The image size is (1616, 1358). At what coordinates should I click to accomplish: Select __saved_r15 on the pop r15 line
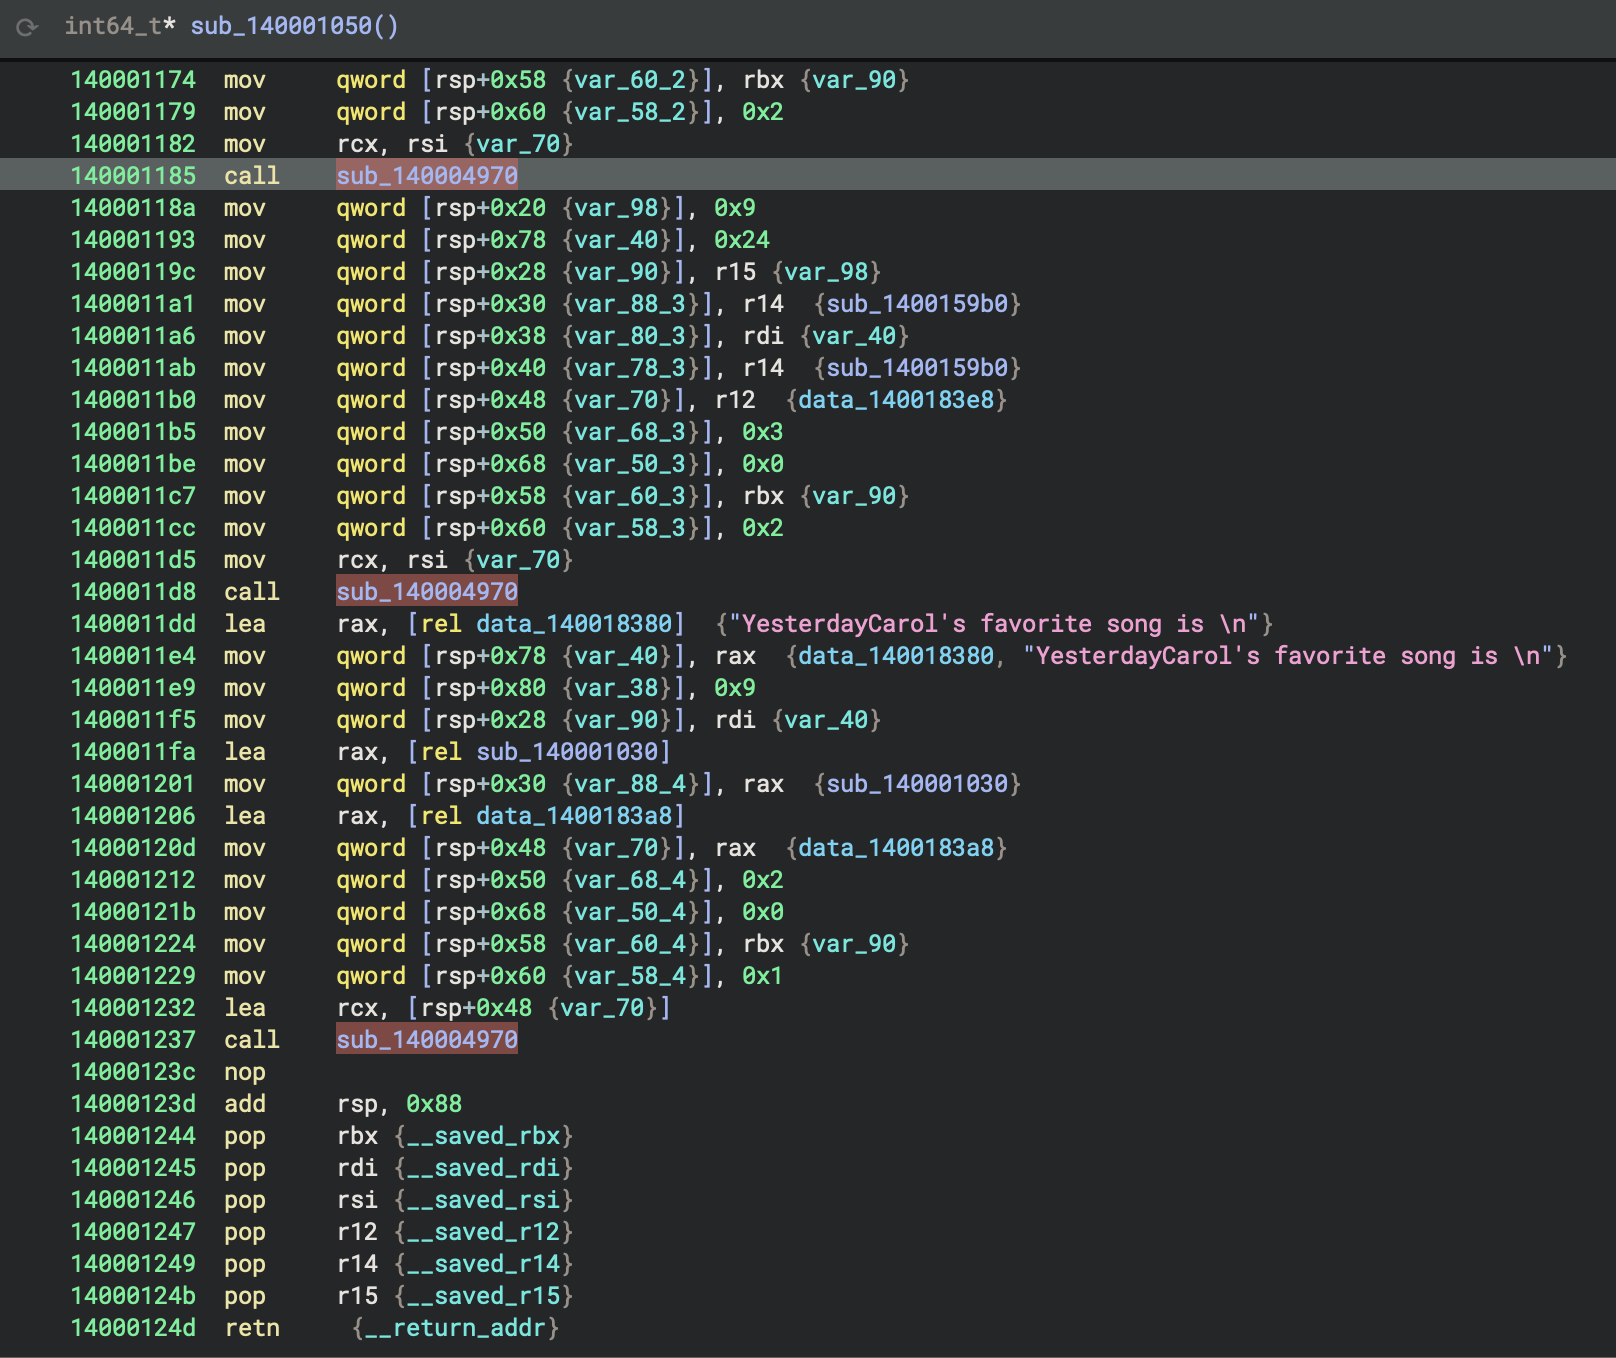(483, 1296)
